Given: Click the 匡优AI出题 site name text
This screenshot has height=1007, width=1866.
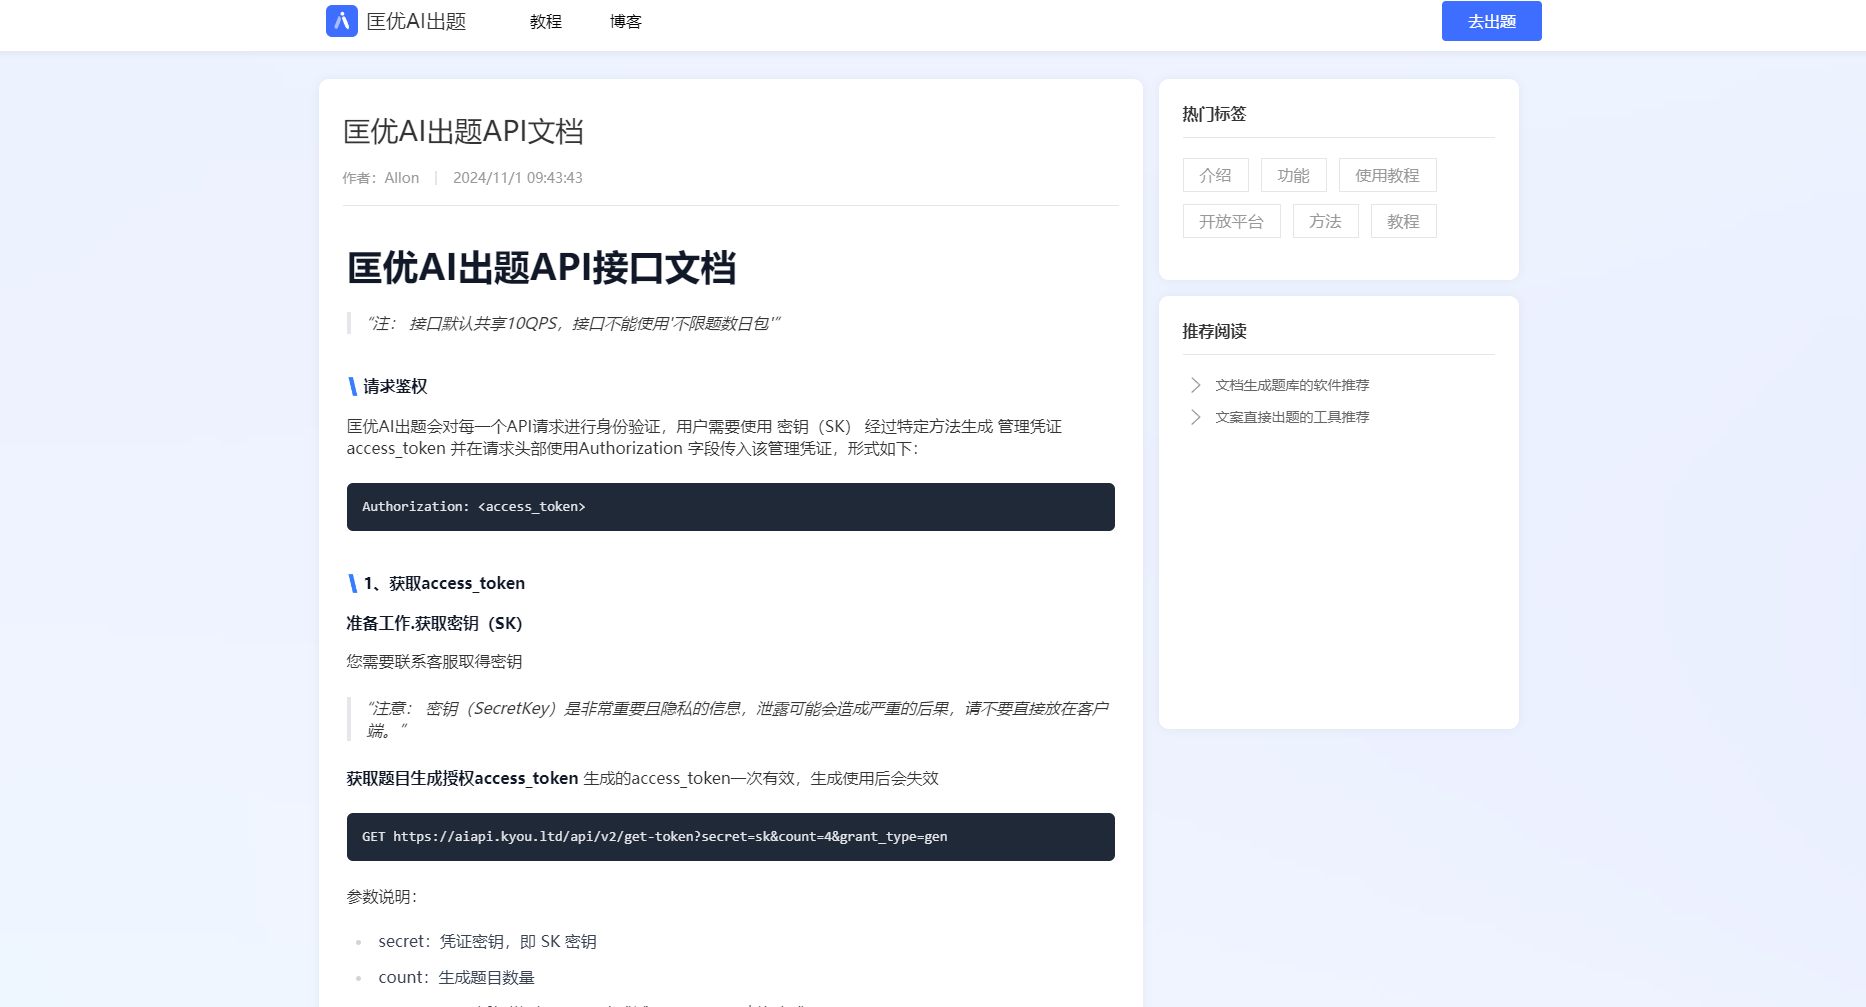Looking at the screenshot, I should point(416,22).
